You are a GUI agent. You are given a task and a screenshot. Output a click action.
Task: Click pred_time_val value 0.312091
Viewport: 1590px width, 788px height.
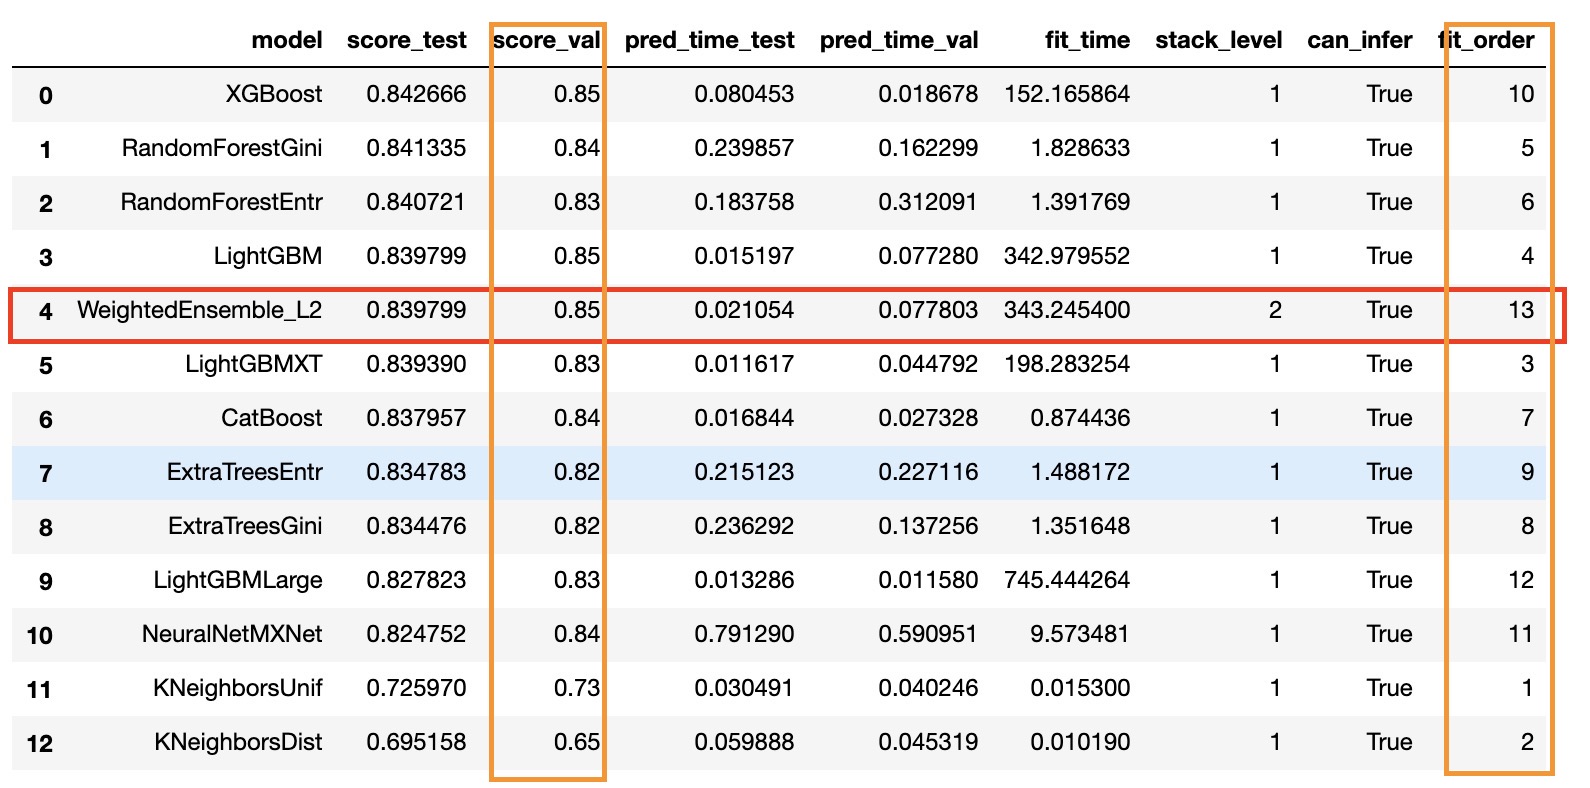[x=928, y=202]
